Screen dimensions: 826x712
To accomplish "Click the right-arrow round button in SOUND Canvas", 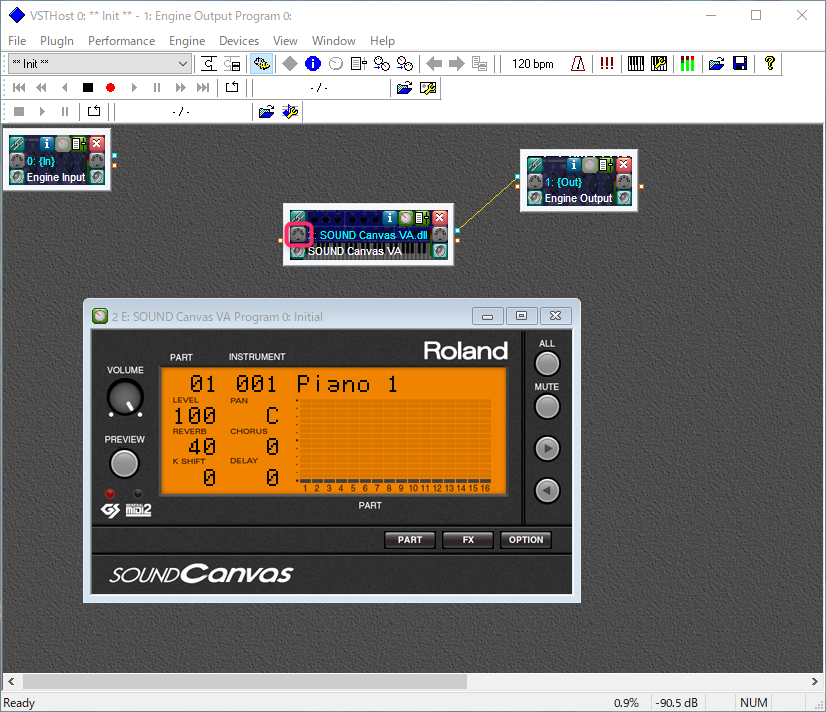I will pyautogui.click(x=547, y=449).
